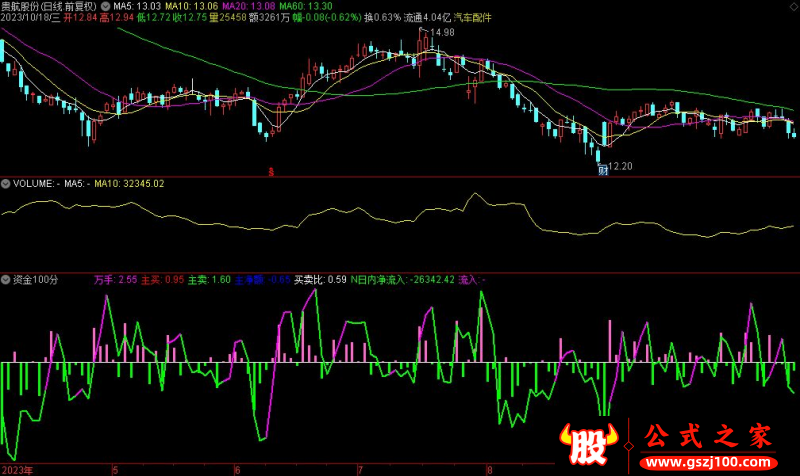Expand the 资金100分 indicator panel arrow

pos(6,280)
